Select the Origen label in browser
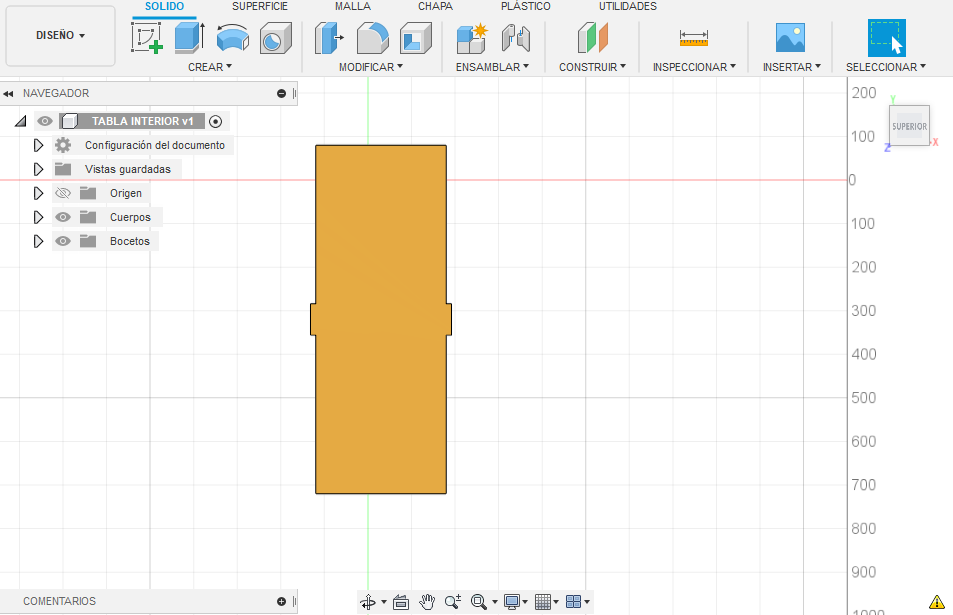Viewport: 953px width, 615px height. tap(126, 193)
